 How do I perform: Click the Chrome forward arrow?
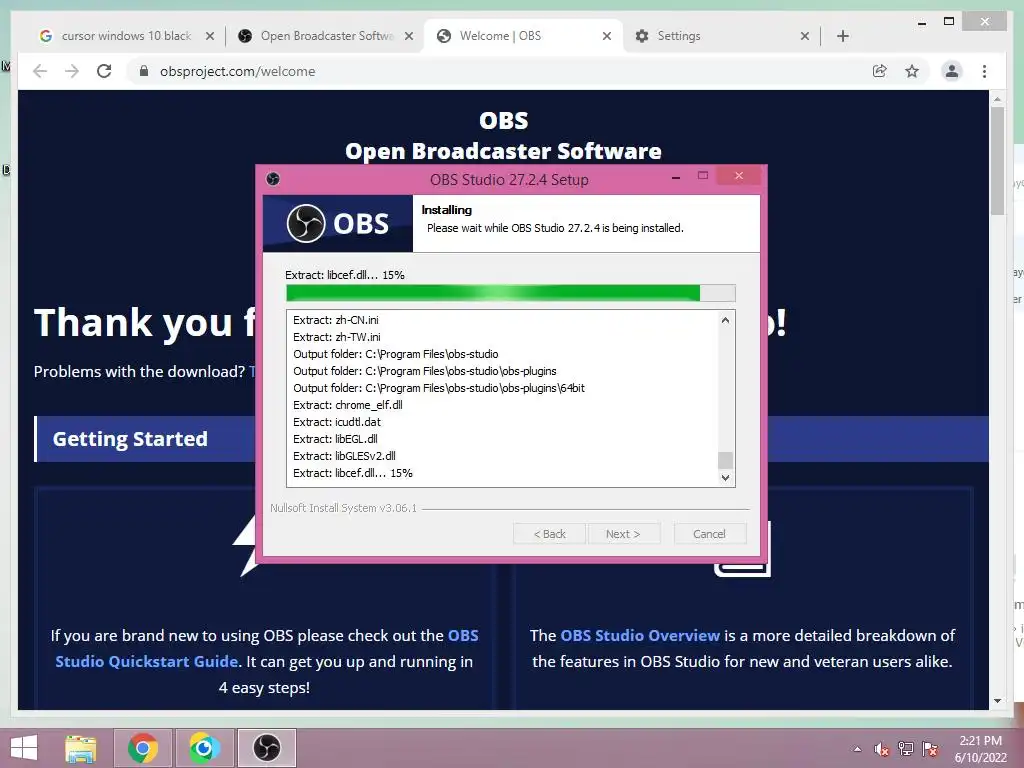(x=72, y=71)
